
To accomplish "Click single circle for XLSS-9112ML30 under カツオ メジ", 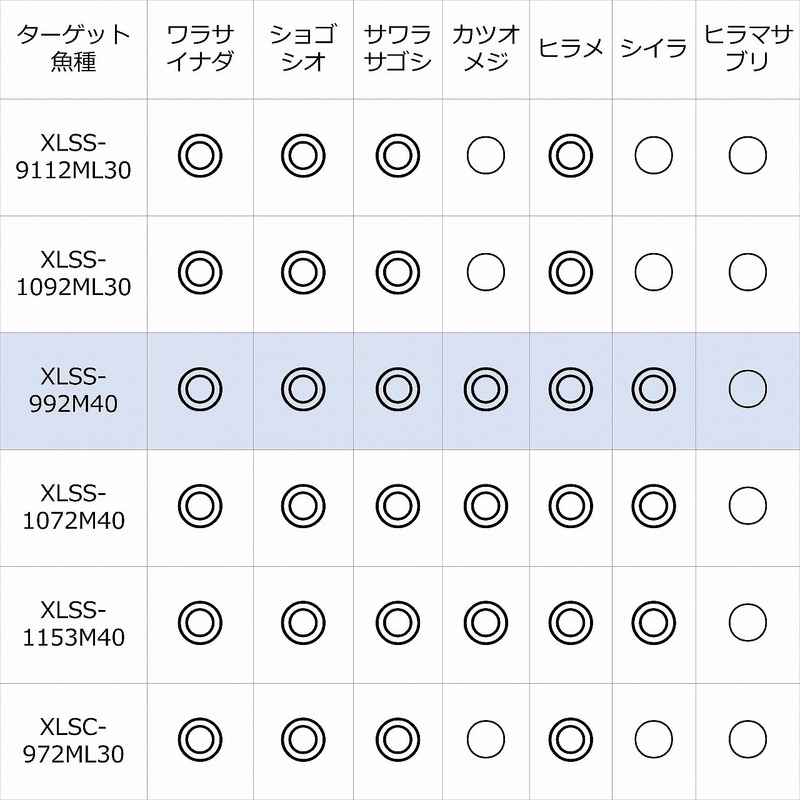I will (485, 154).
